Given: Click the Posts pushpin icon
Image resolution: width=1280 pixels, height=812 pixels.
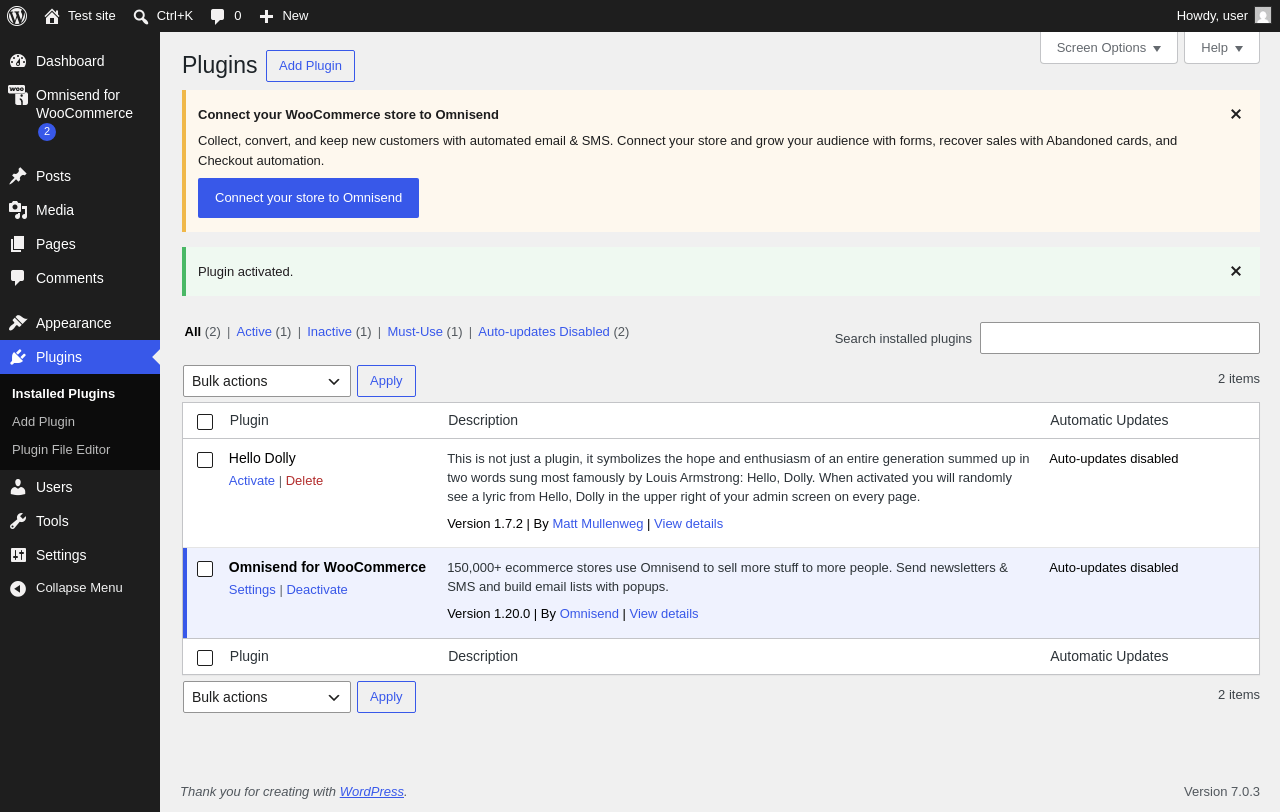Looking at the screenshot, I should tap(18, 176).
